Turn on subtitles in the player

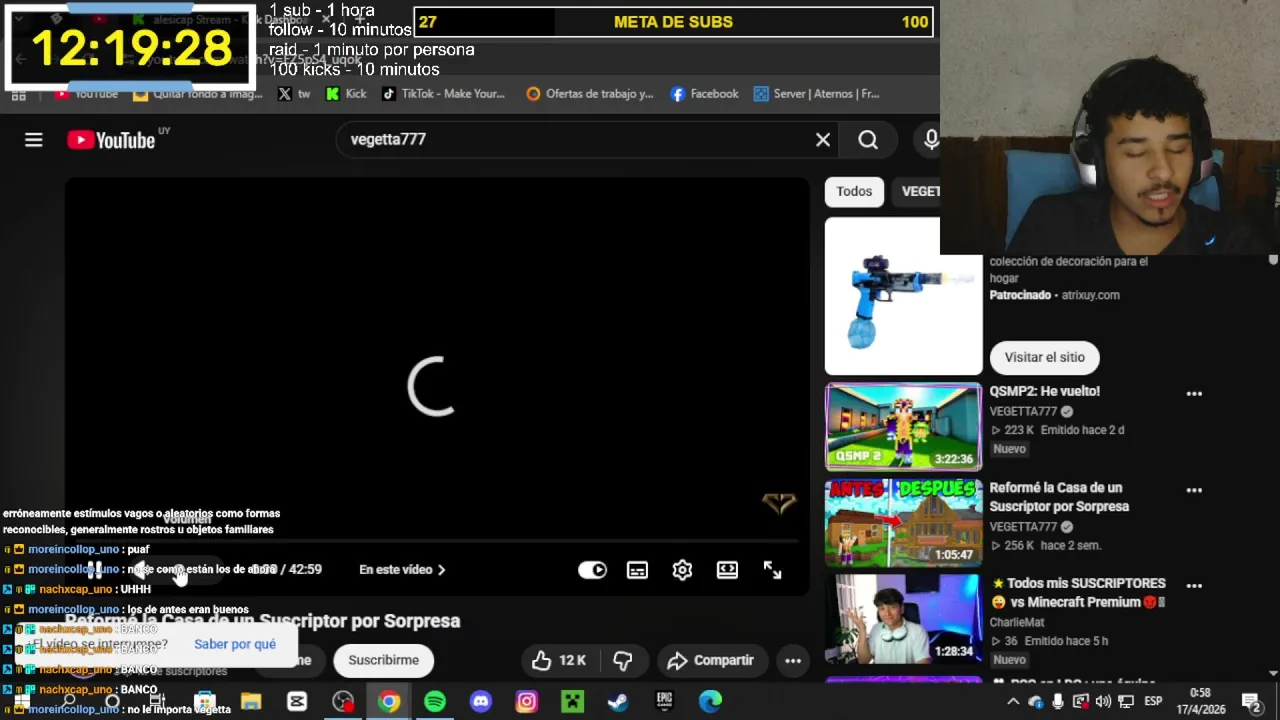coord(637,570)
